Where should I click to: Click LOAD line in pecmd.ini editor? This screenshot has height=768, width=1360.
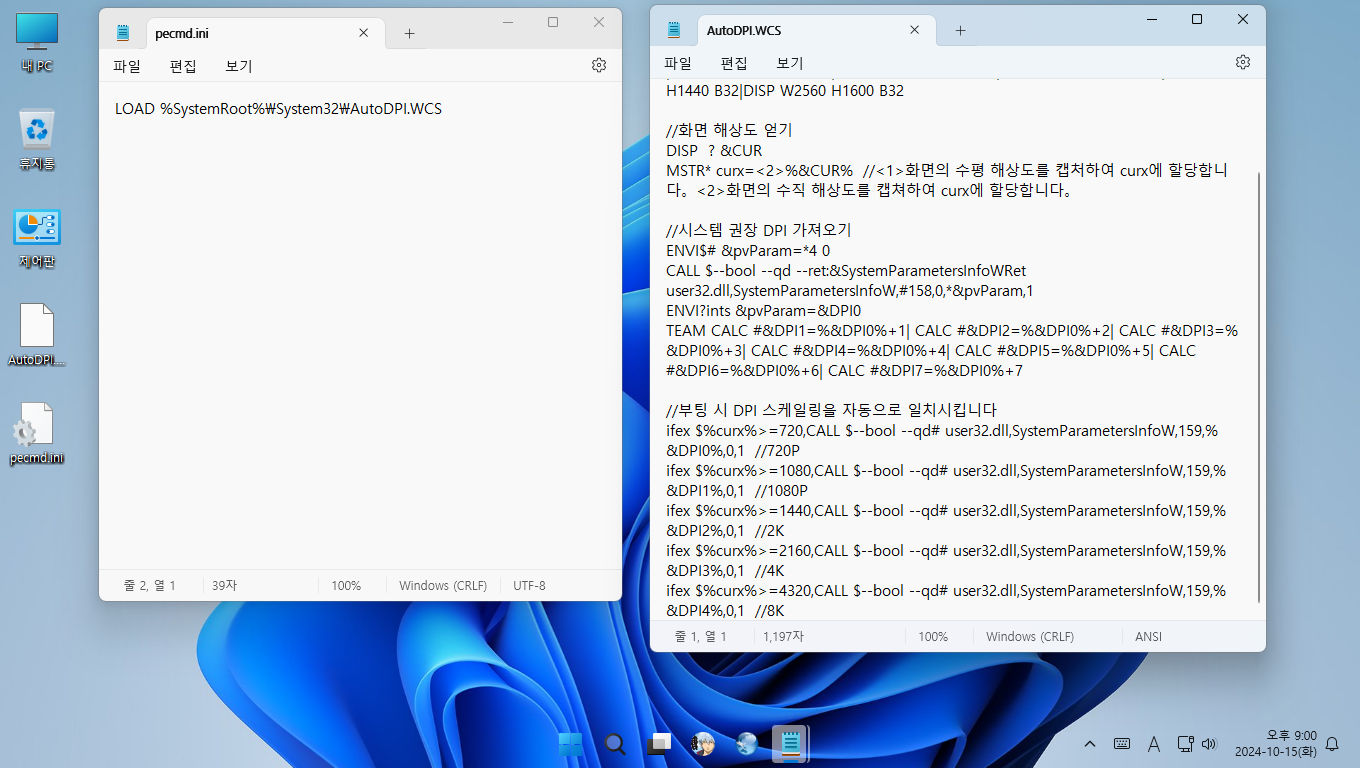[x=278, y=109]
